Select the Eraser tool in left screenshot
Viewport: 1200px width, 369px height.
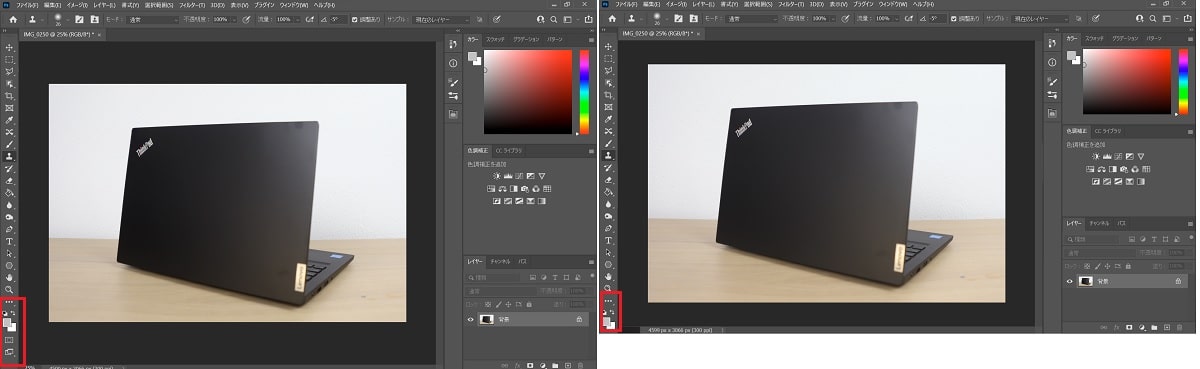pyautogui.click(x=9, y=180)
